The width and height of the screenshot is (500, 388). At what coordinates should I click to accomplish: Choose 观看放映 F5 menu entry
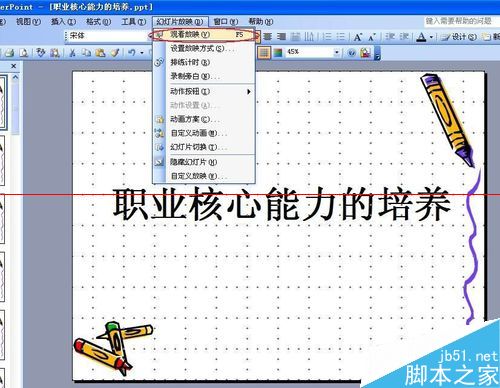click(x=204, y=34)
